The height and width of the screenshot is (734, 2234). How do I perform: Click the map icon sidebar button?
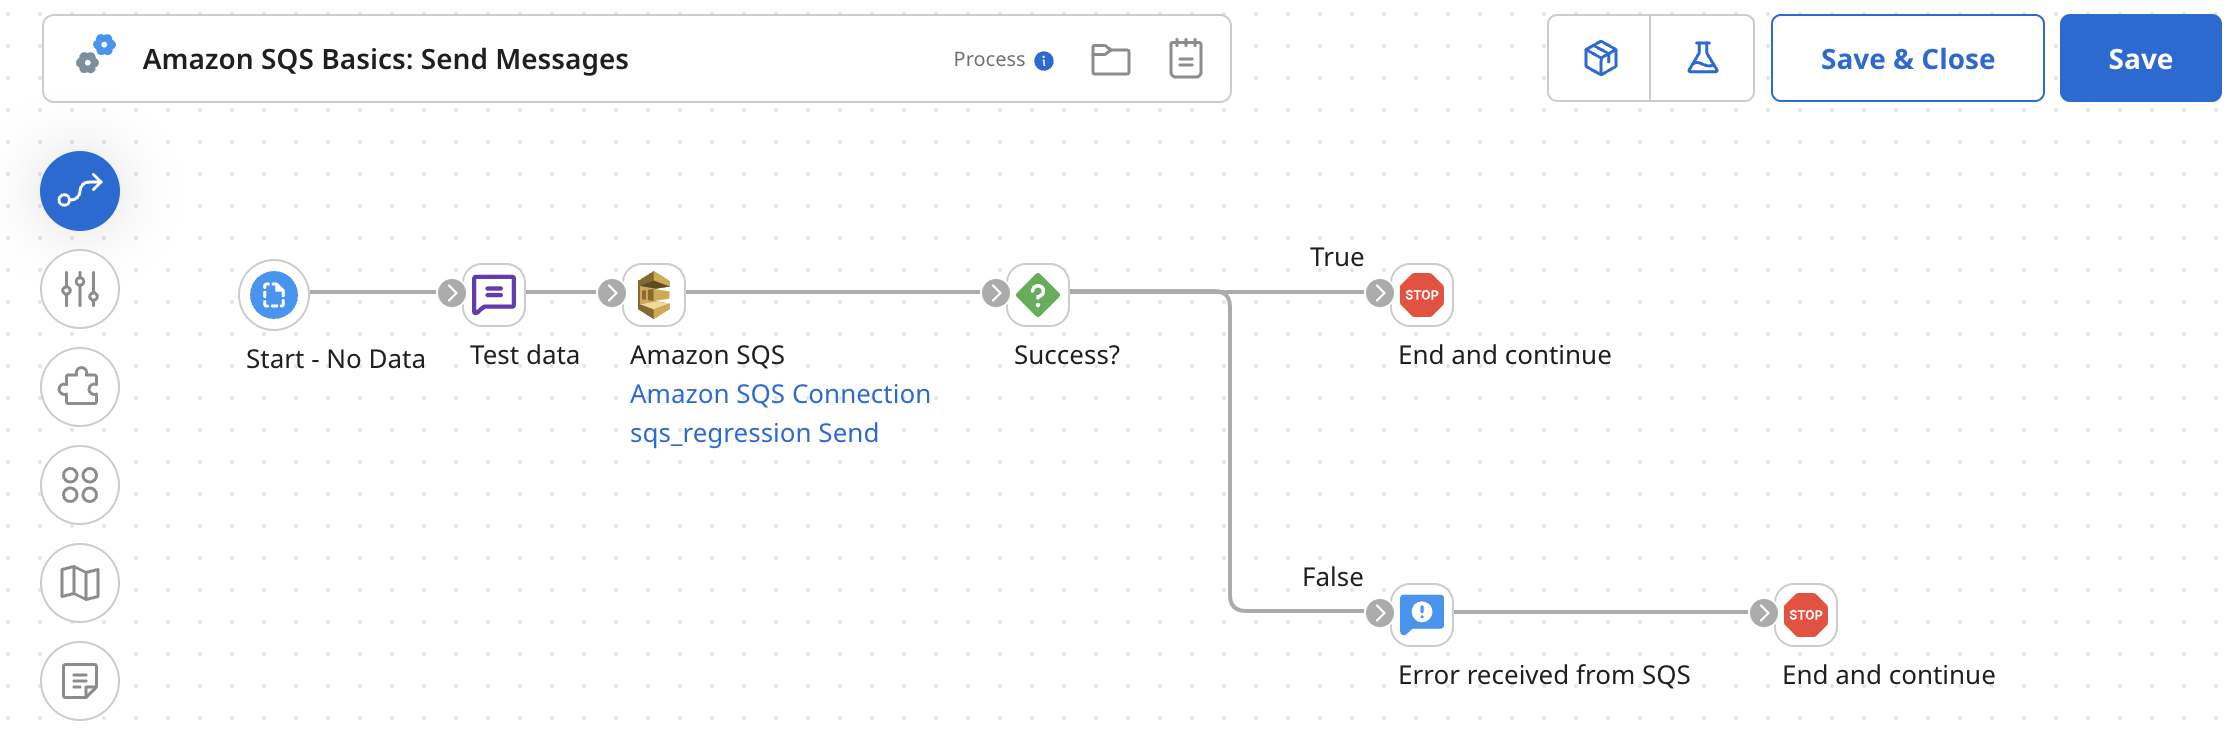[x=80, y=583]
